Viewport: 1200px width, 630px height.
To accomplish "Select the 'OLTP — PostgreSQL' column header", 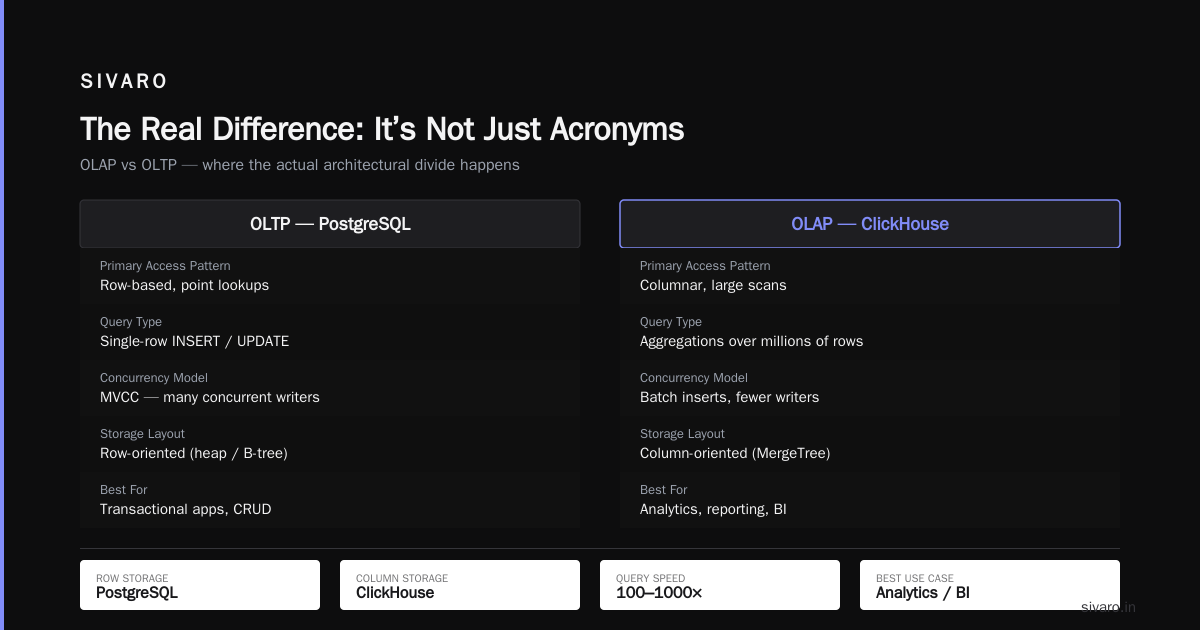I will tap(330, 224).
